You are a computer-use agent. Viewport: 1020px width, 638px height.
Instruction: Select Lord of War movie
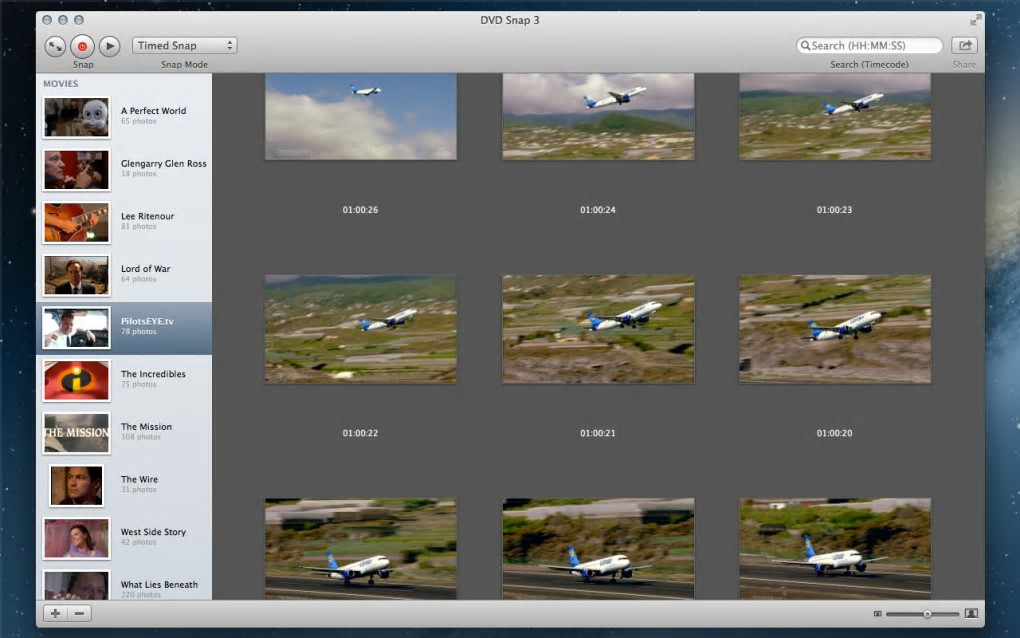124,275
